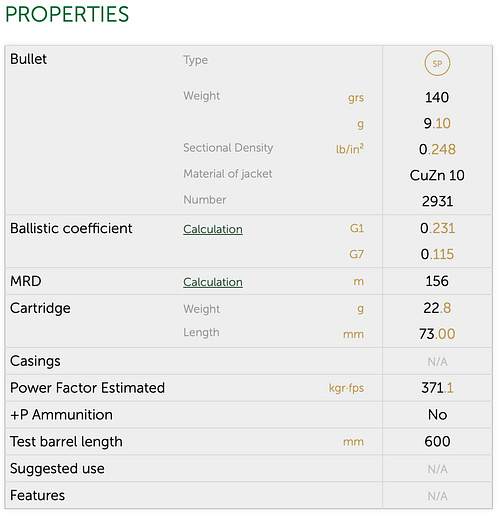The height and width of the screenshot is (520, 500).
Task: Click the Suggested use row label
Action: pos(57,469)
